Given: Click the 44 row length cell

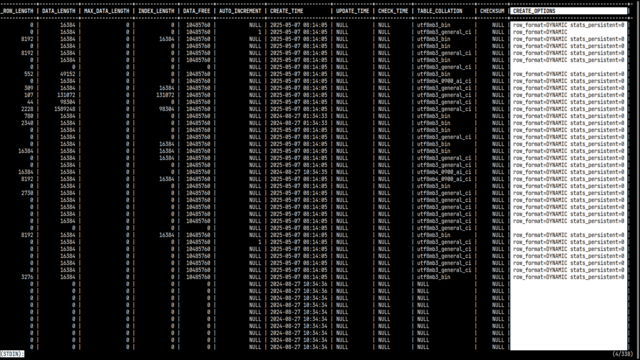Looking at the screenshot, I should tap(30, 102).
